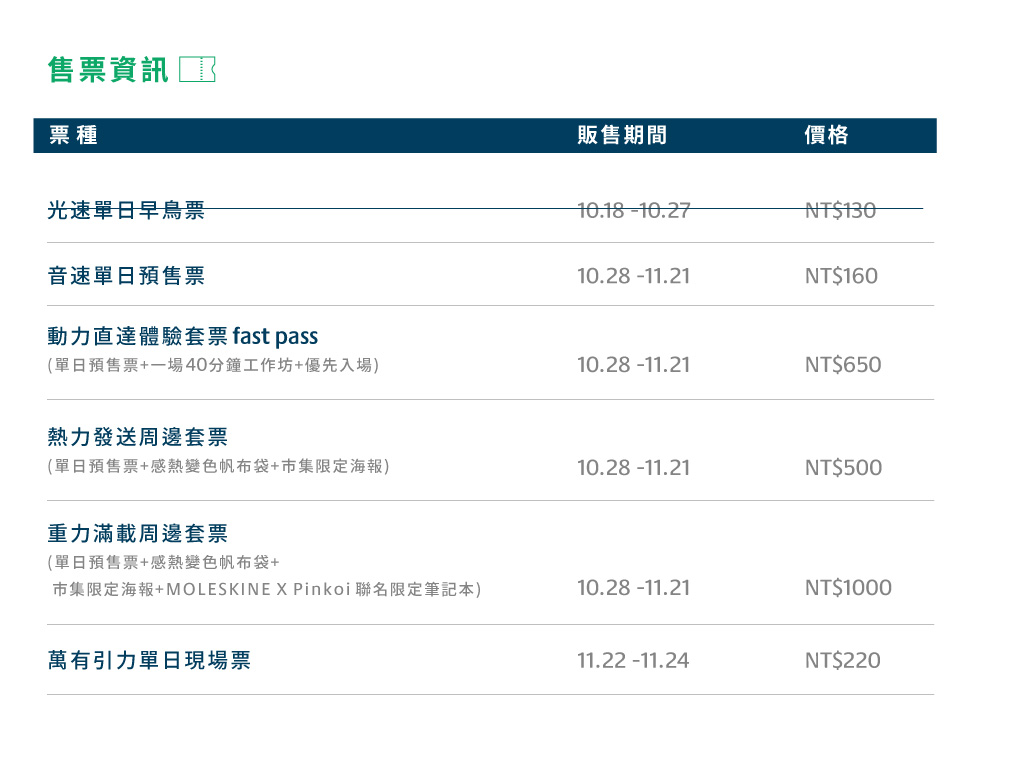Click the 價格 column header
This screenshot has height=776, width=1029.
tap(826, 136)
